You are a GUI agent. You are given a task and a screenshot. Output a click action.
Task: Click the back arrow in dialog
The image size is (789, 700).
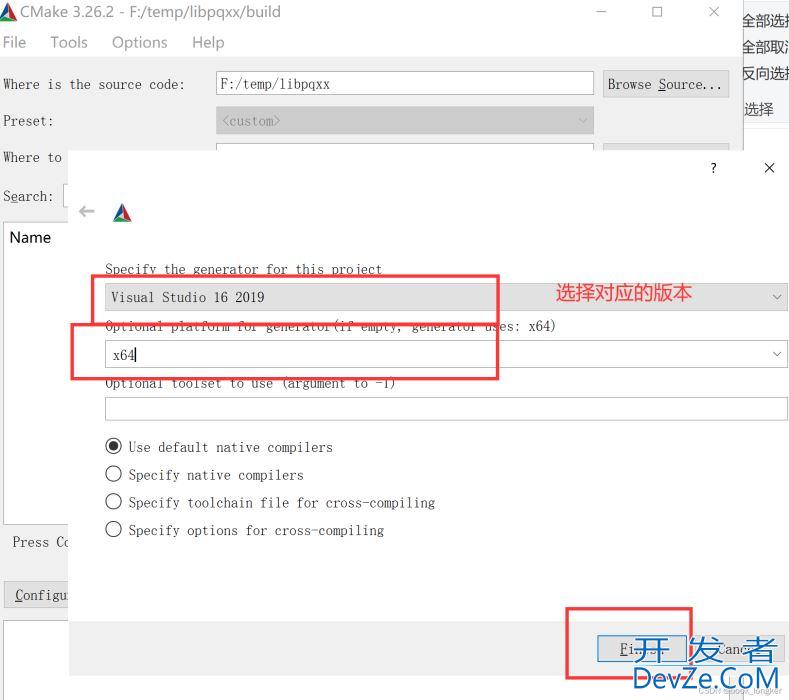(x=87, y=211)
